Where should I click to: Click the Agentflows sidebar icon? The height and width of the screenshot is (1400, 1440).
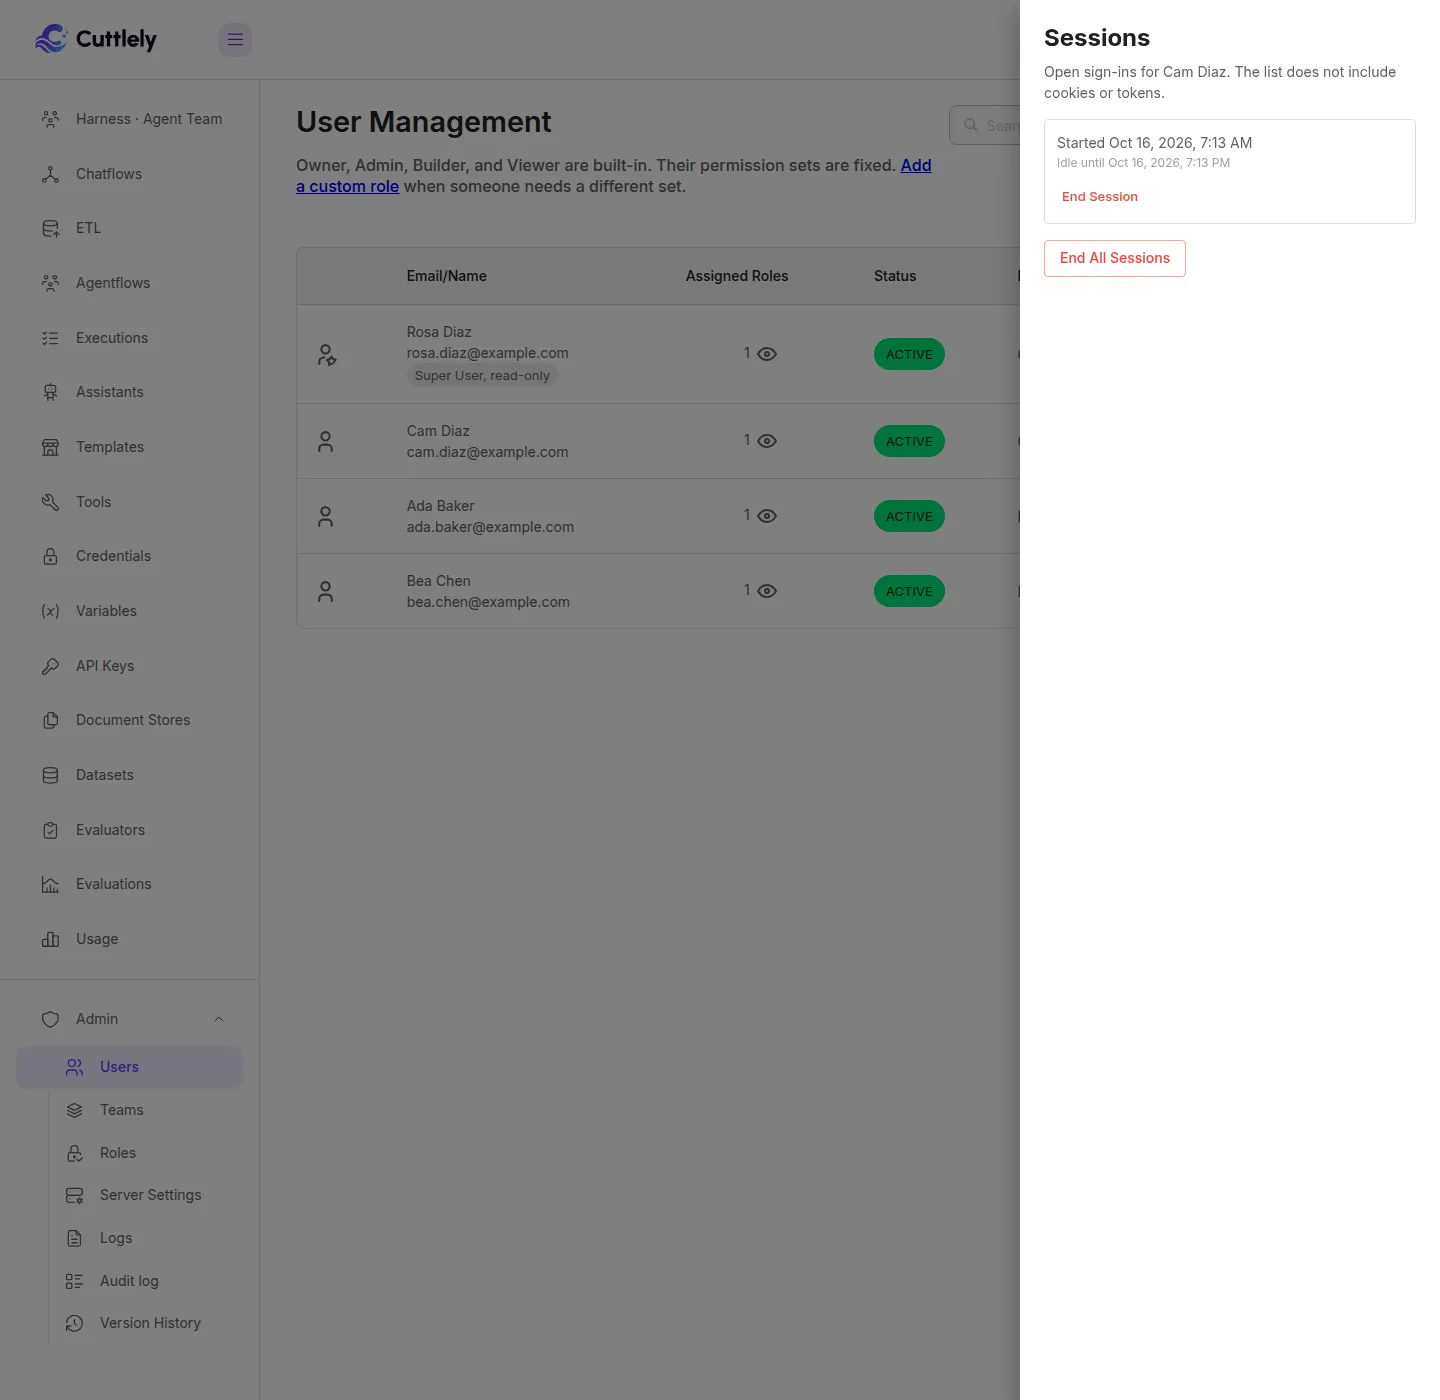[x=50, y=283]
